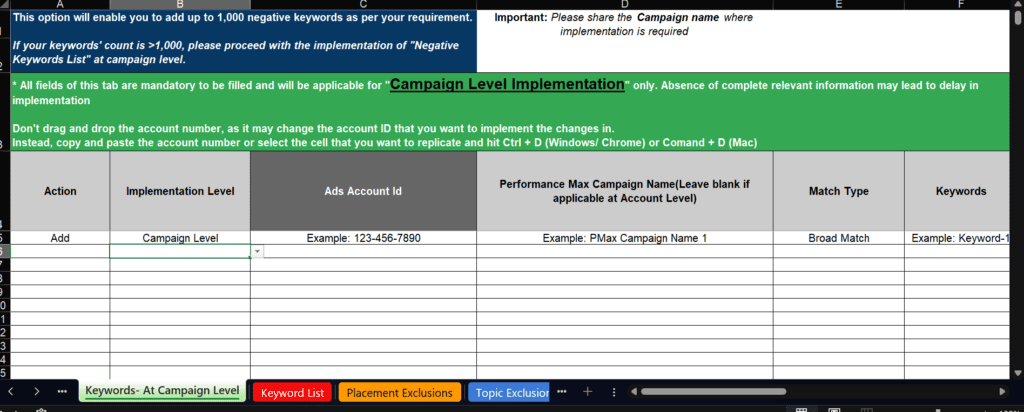Image resolution: width=1024 pixels, height=412 pixels.
Task: Click the green 'Campaign Level Implementation' banner text
Action: (507, 85)
